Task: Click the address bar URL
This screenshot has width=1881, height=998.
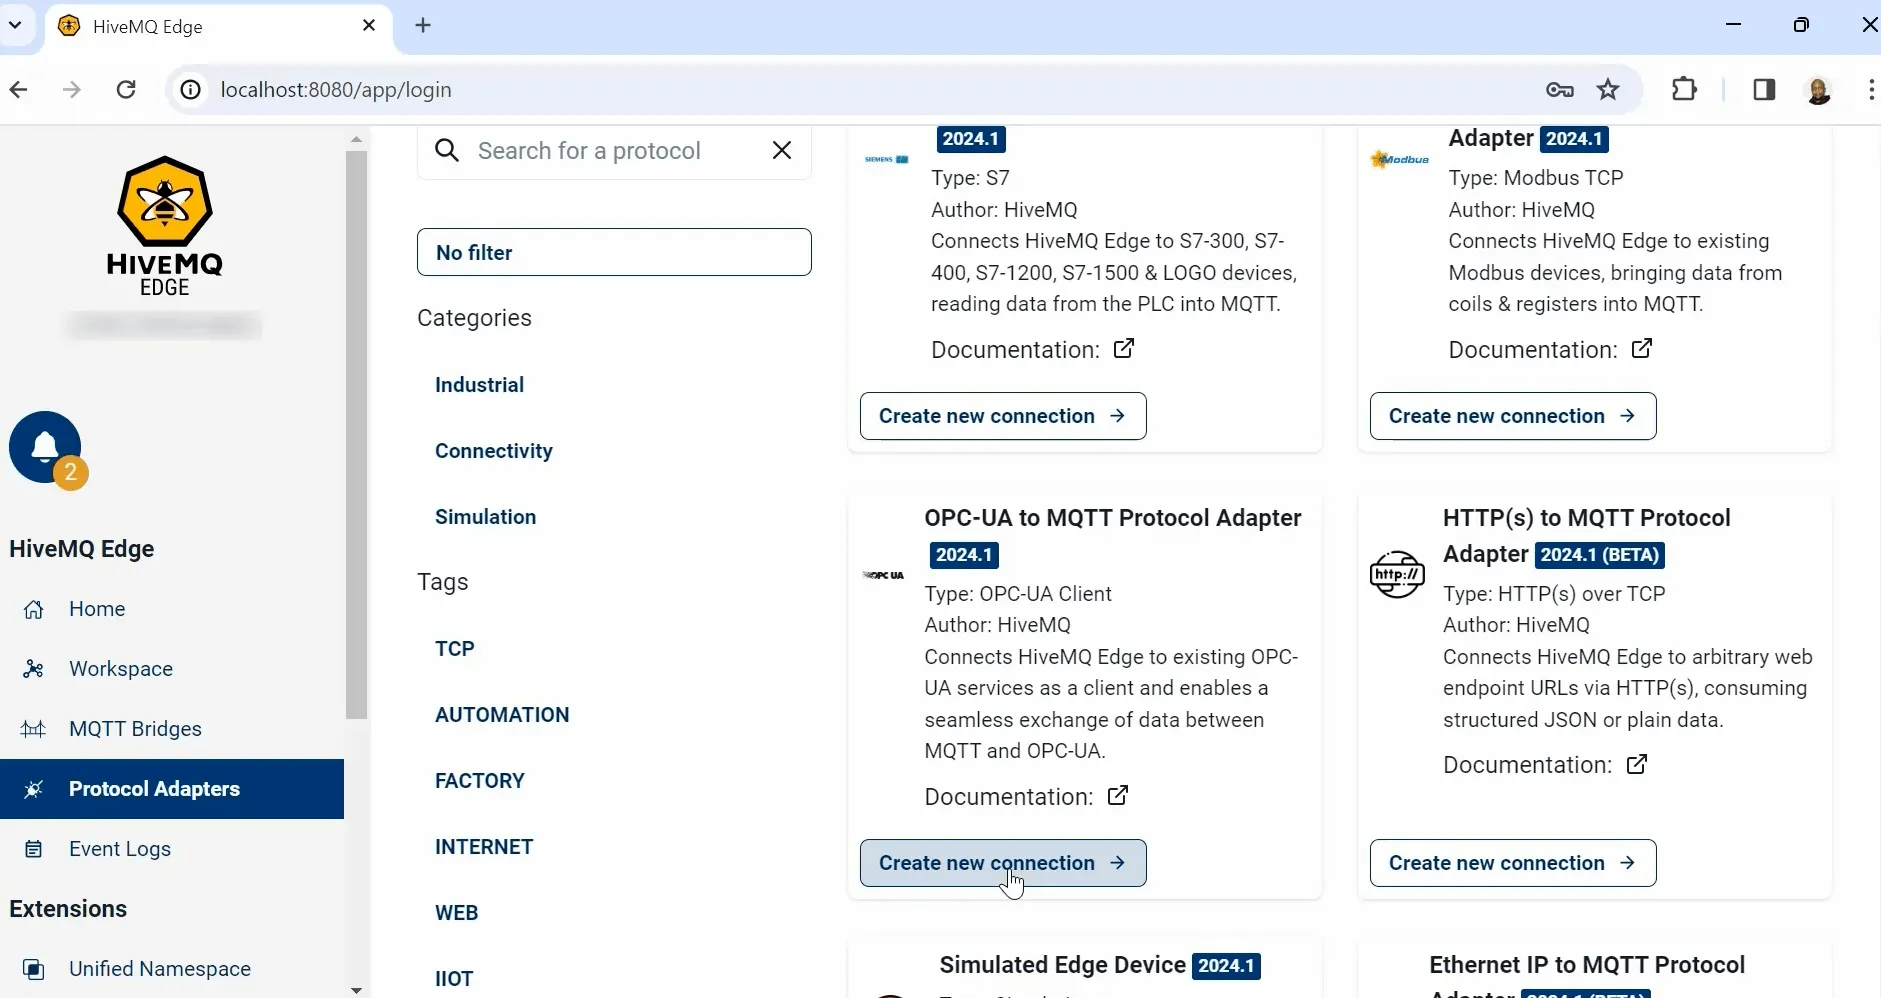Action: tap(336, 90)
